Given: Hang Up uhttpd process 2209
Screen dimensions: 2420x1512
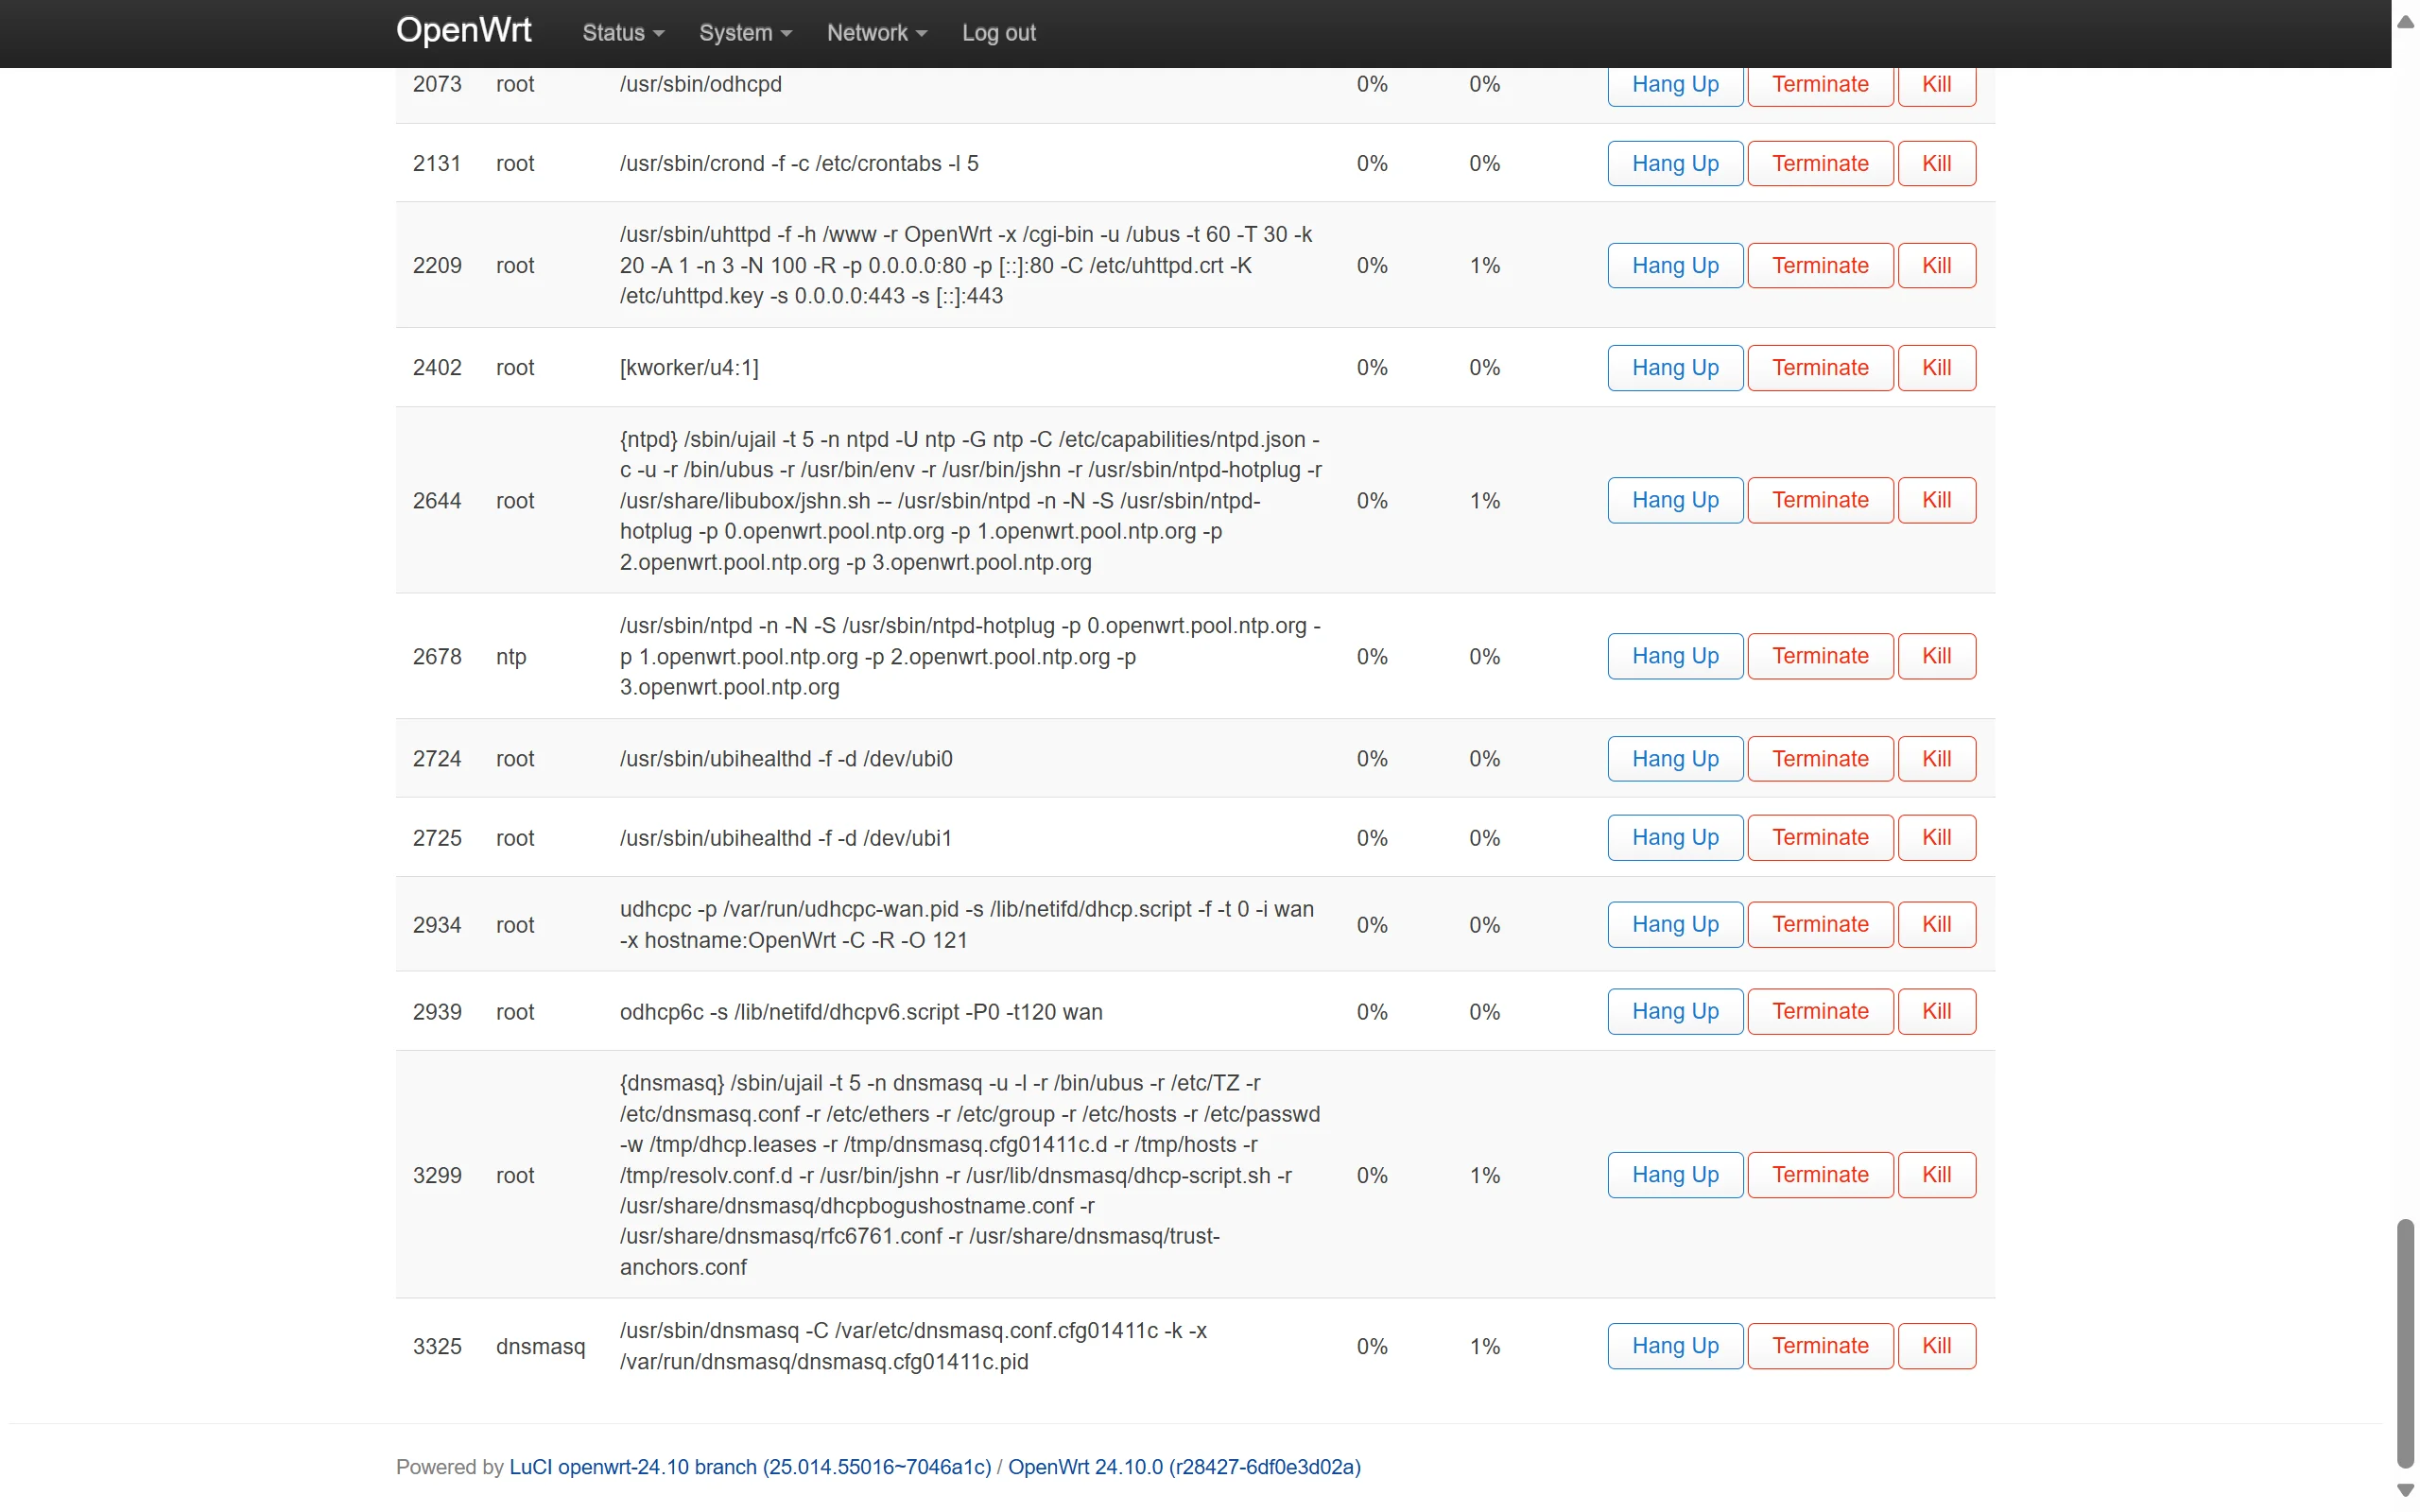Looking at the screenshot, I should click(x=1675, y=265).
